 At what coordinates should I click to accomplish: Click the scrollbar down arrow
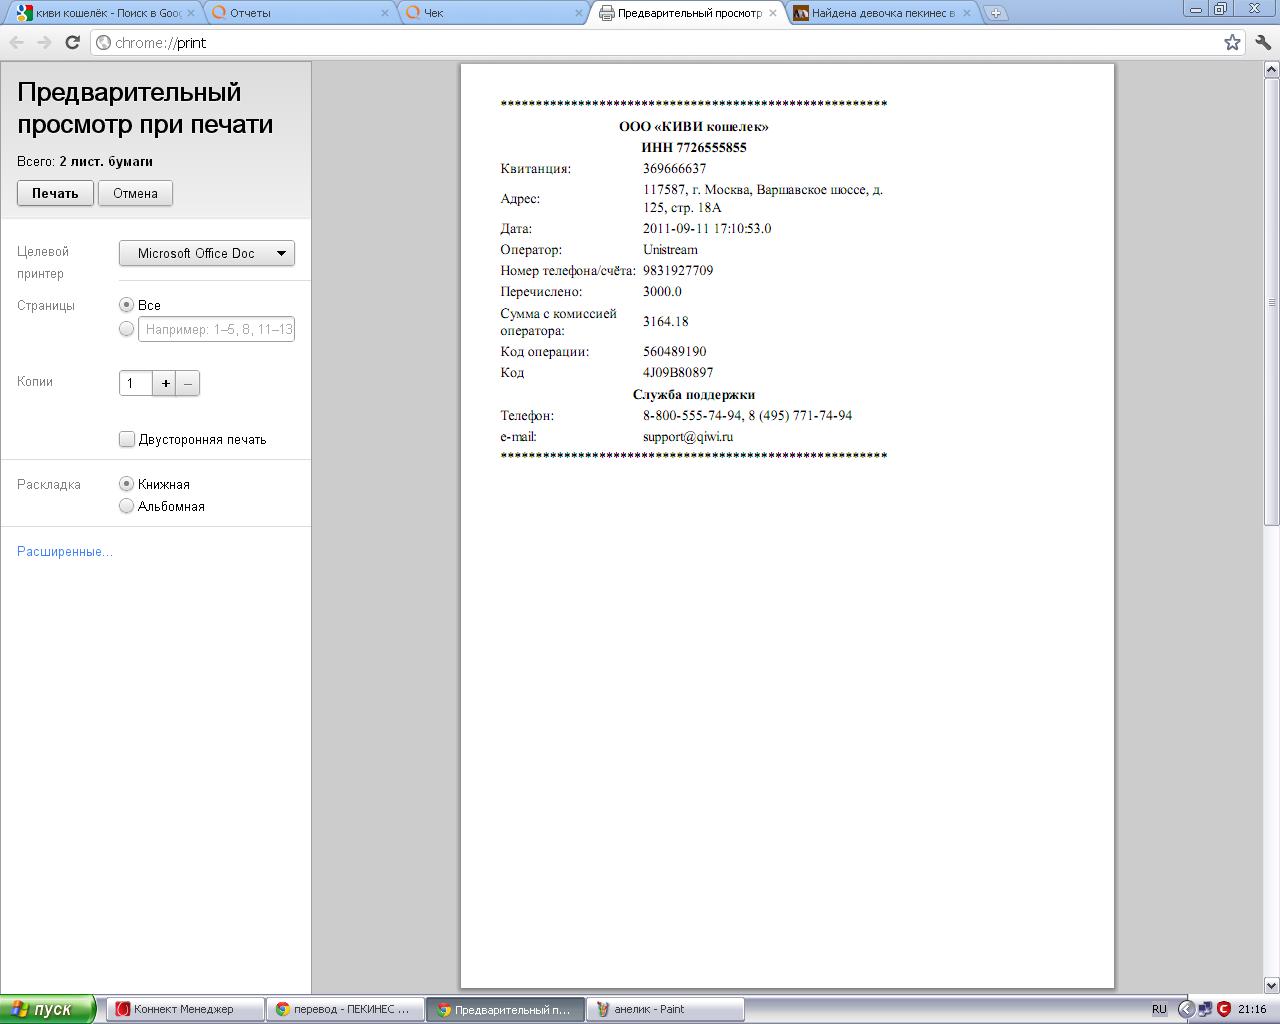point(1272,985)
